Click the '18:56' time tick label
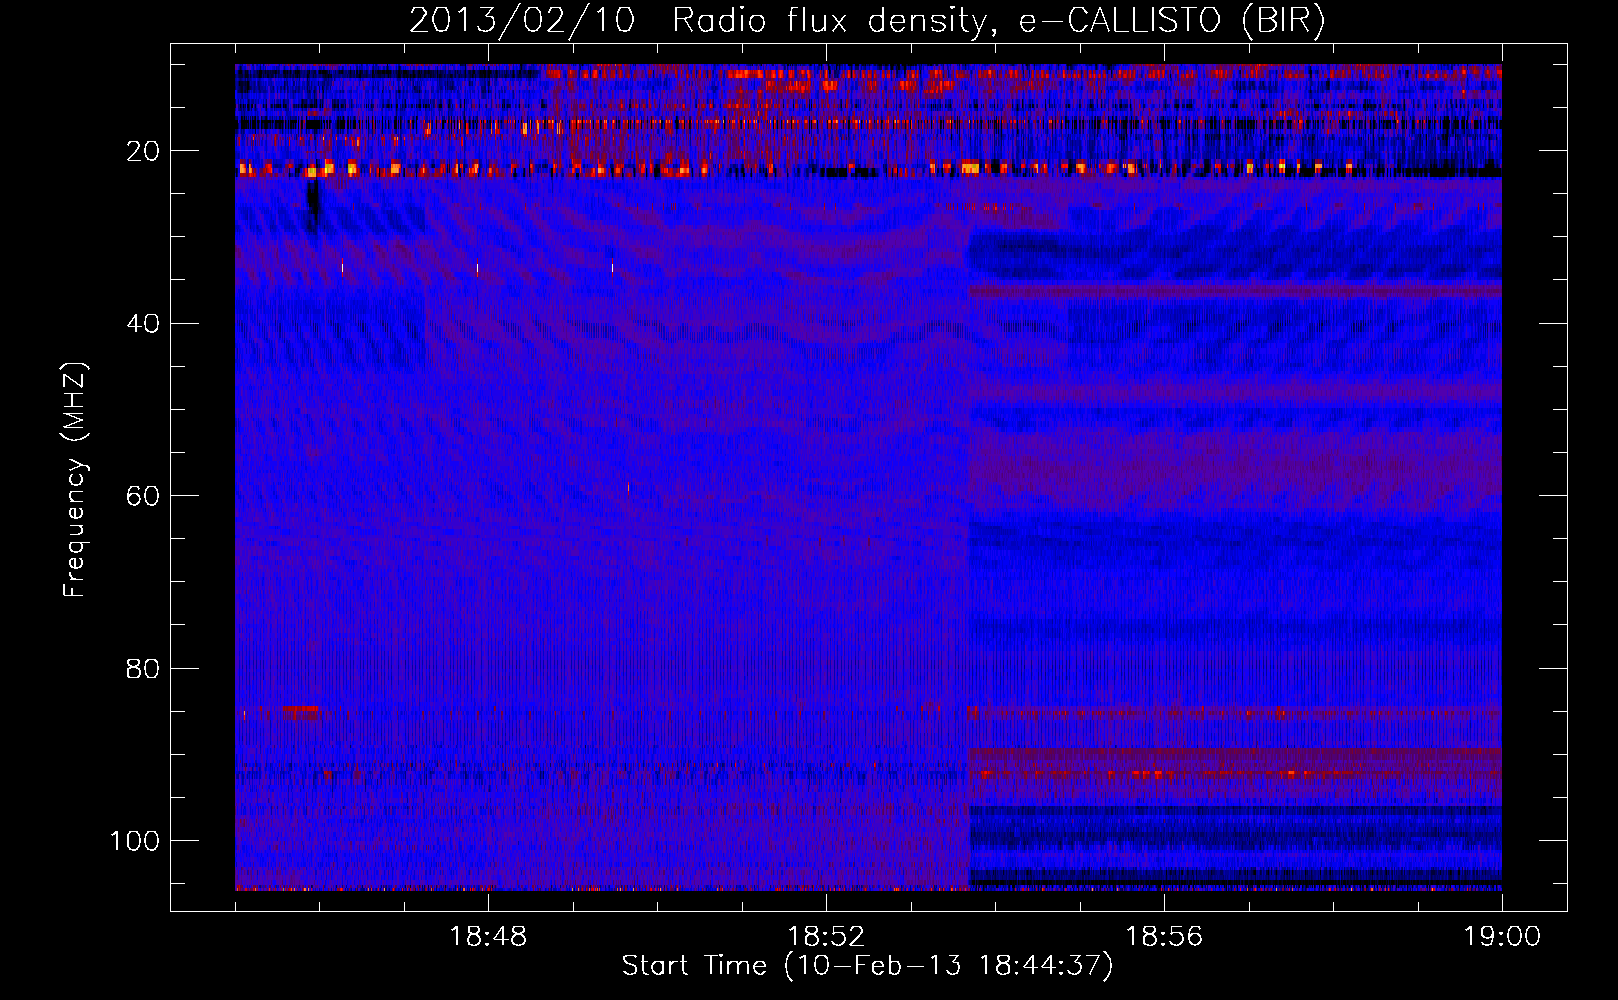Viewport: 1618px width, 1000px height. point(1164,937)
